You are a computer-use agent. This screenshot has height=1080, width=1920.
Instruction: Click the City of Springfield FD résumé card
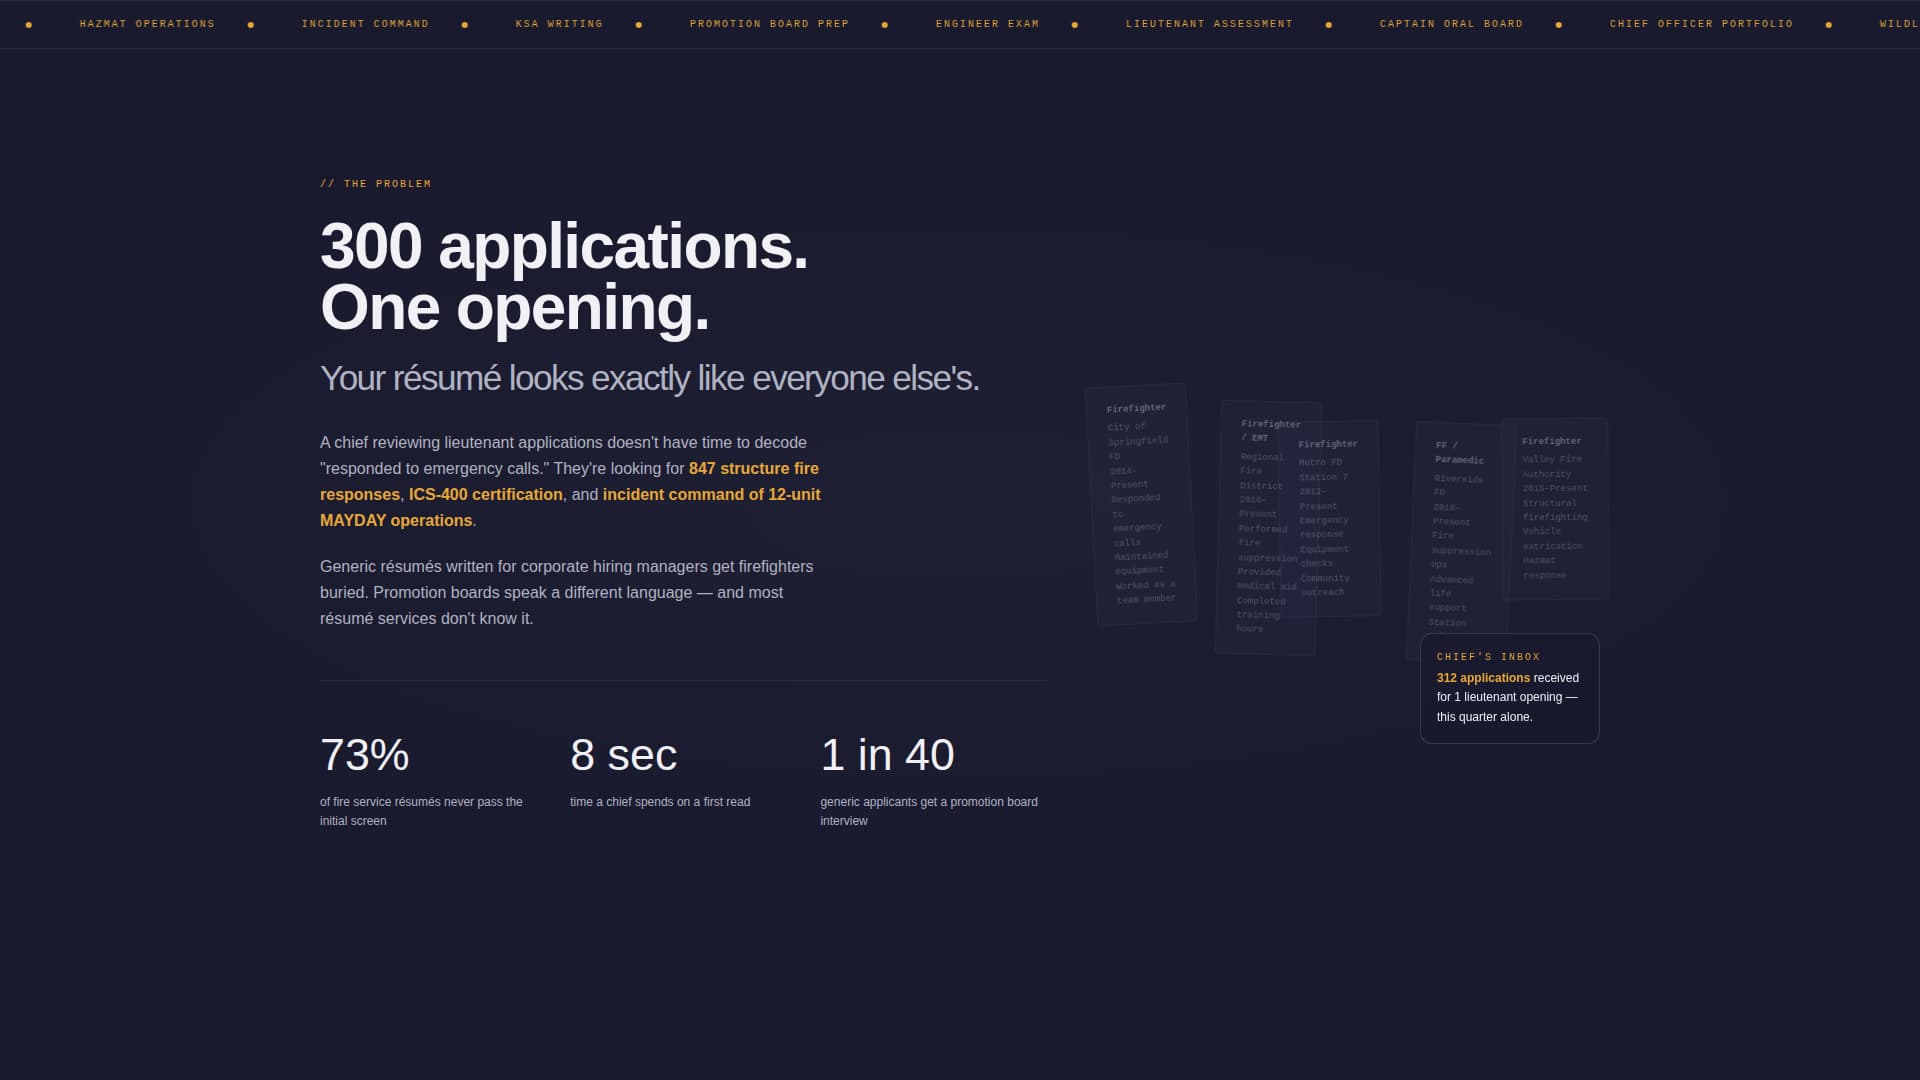[1141, 505]
